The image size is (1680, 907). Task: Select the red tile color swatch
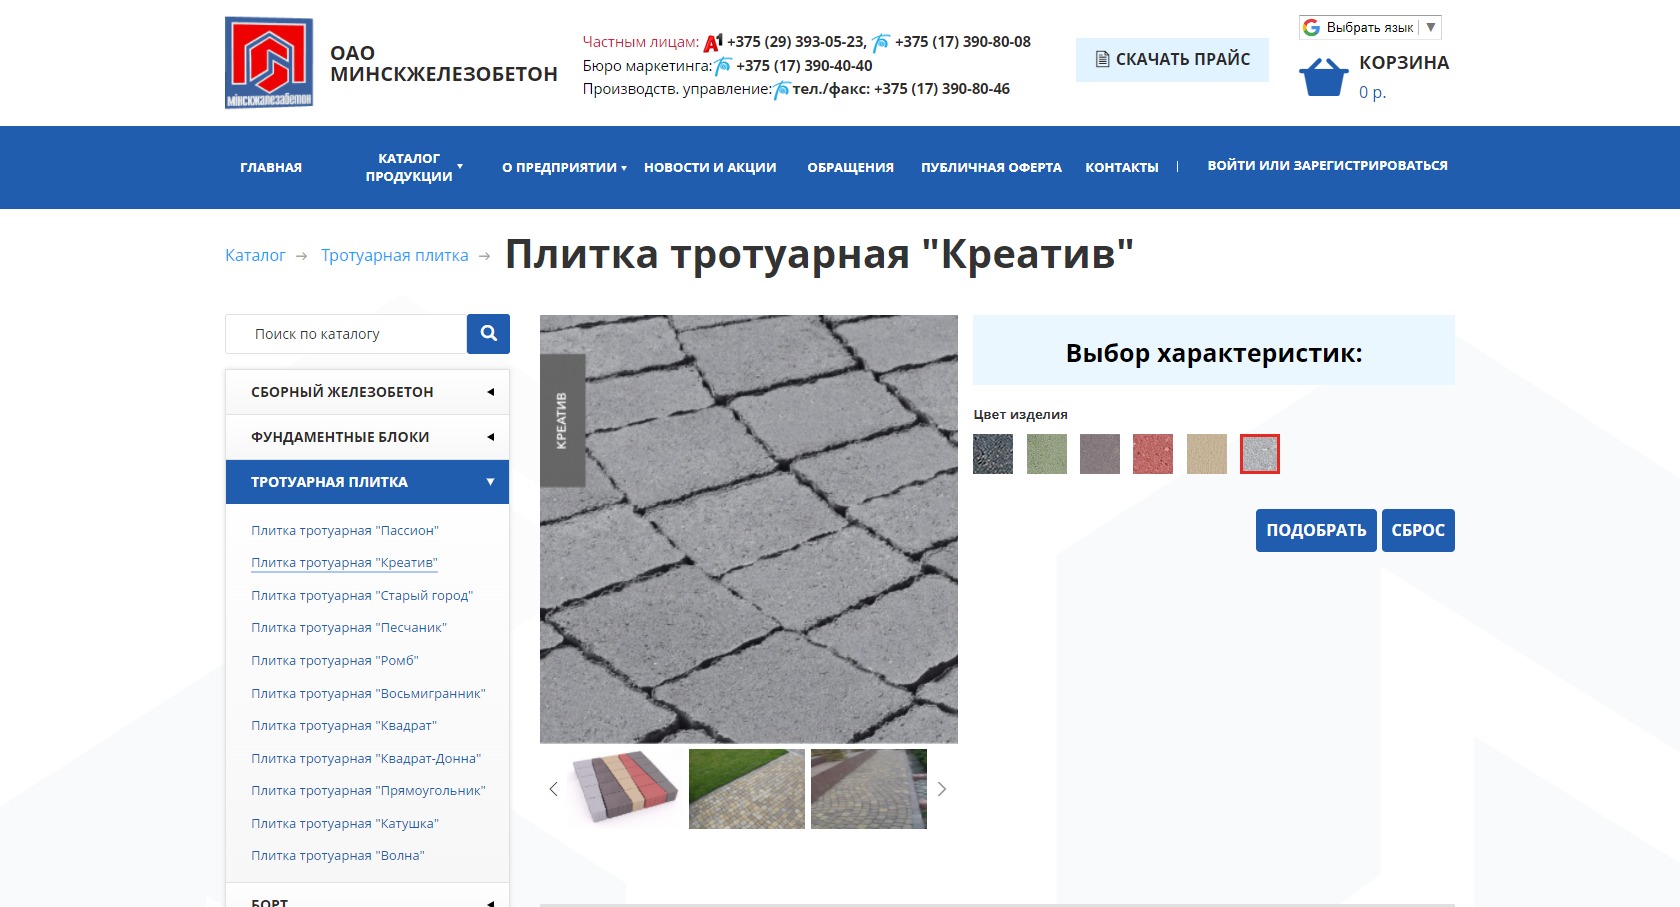click(1152, 454)
